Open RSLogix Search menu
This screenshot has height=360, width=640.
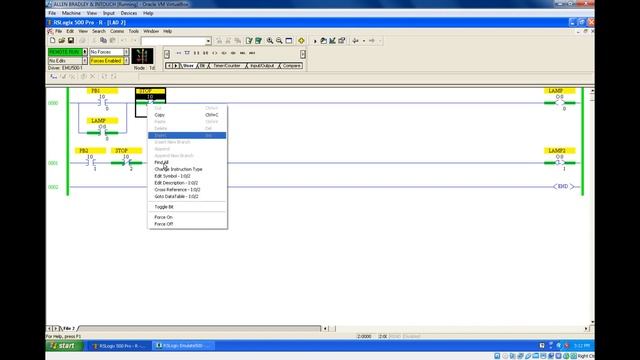99,31
